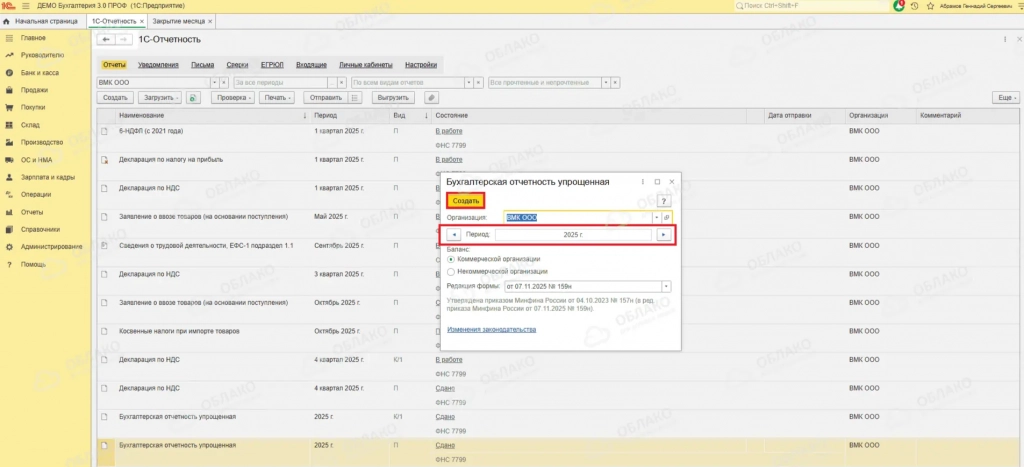The image size is (1024, 467).
Task: Open the Главное section icon in sidebar
Action: coord(9,39)
